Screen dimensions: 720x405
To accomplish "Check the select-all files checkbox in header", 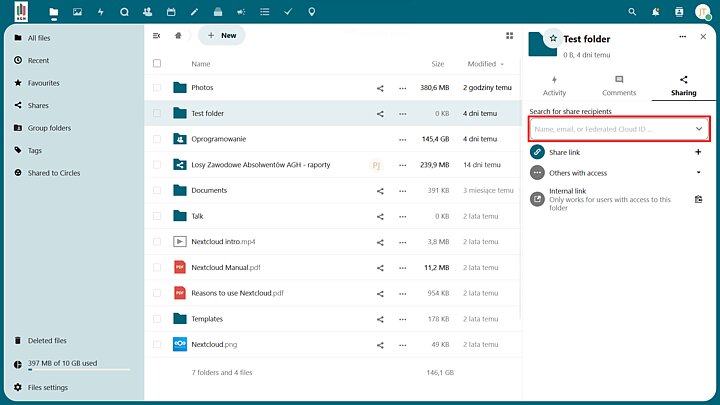I will [157, 64].
